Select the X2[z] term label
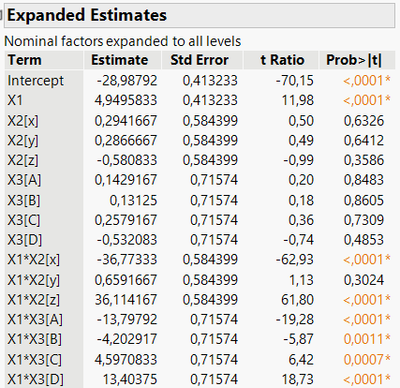 23,160
